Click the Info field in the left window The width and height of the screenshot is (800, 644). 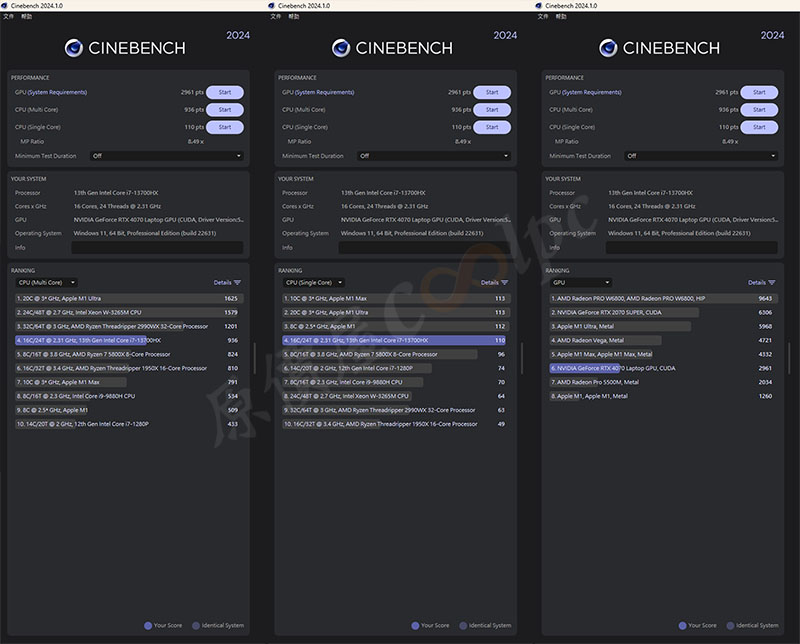point(157,247)
